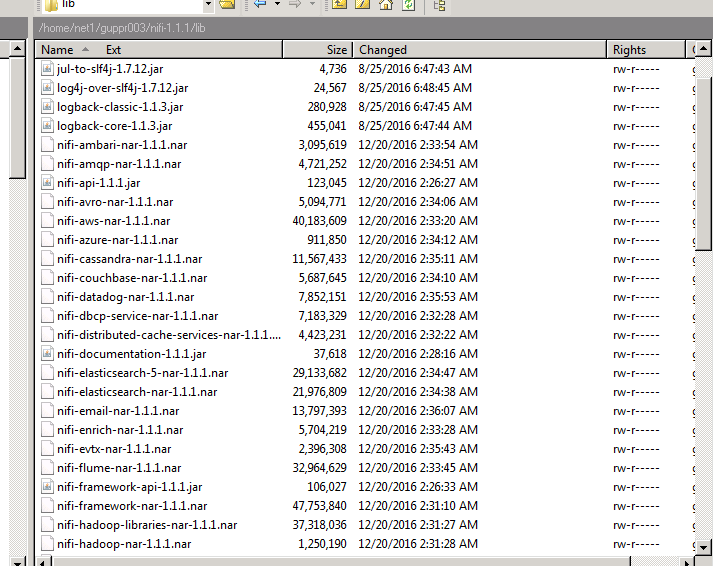Click the file icon of nifi-amqp-nar-1.1.1.nar
713x566 pixels.
click(47, 164)
